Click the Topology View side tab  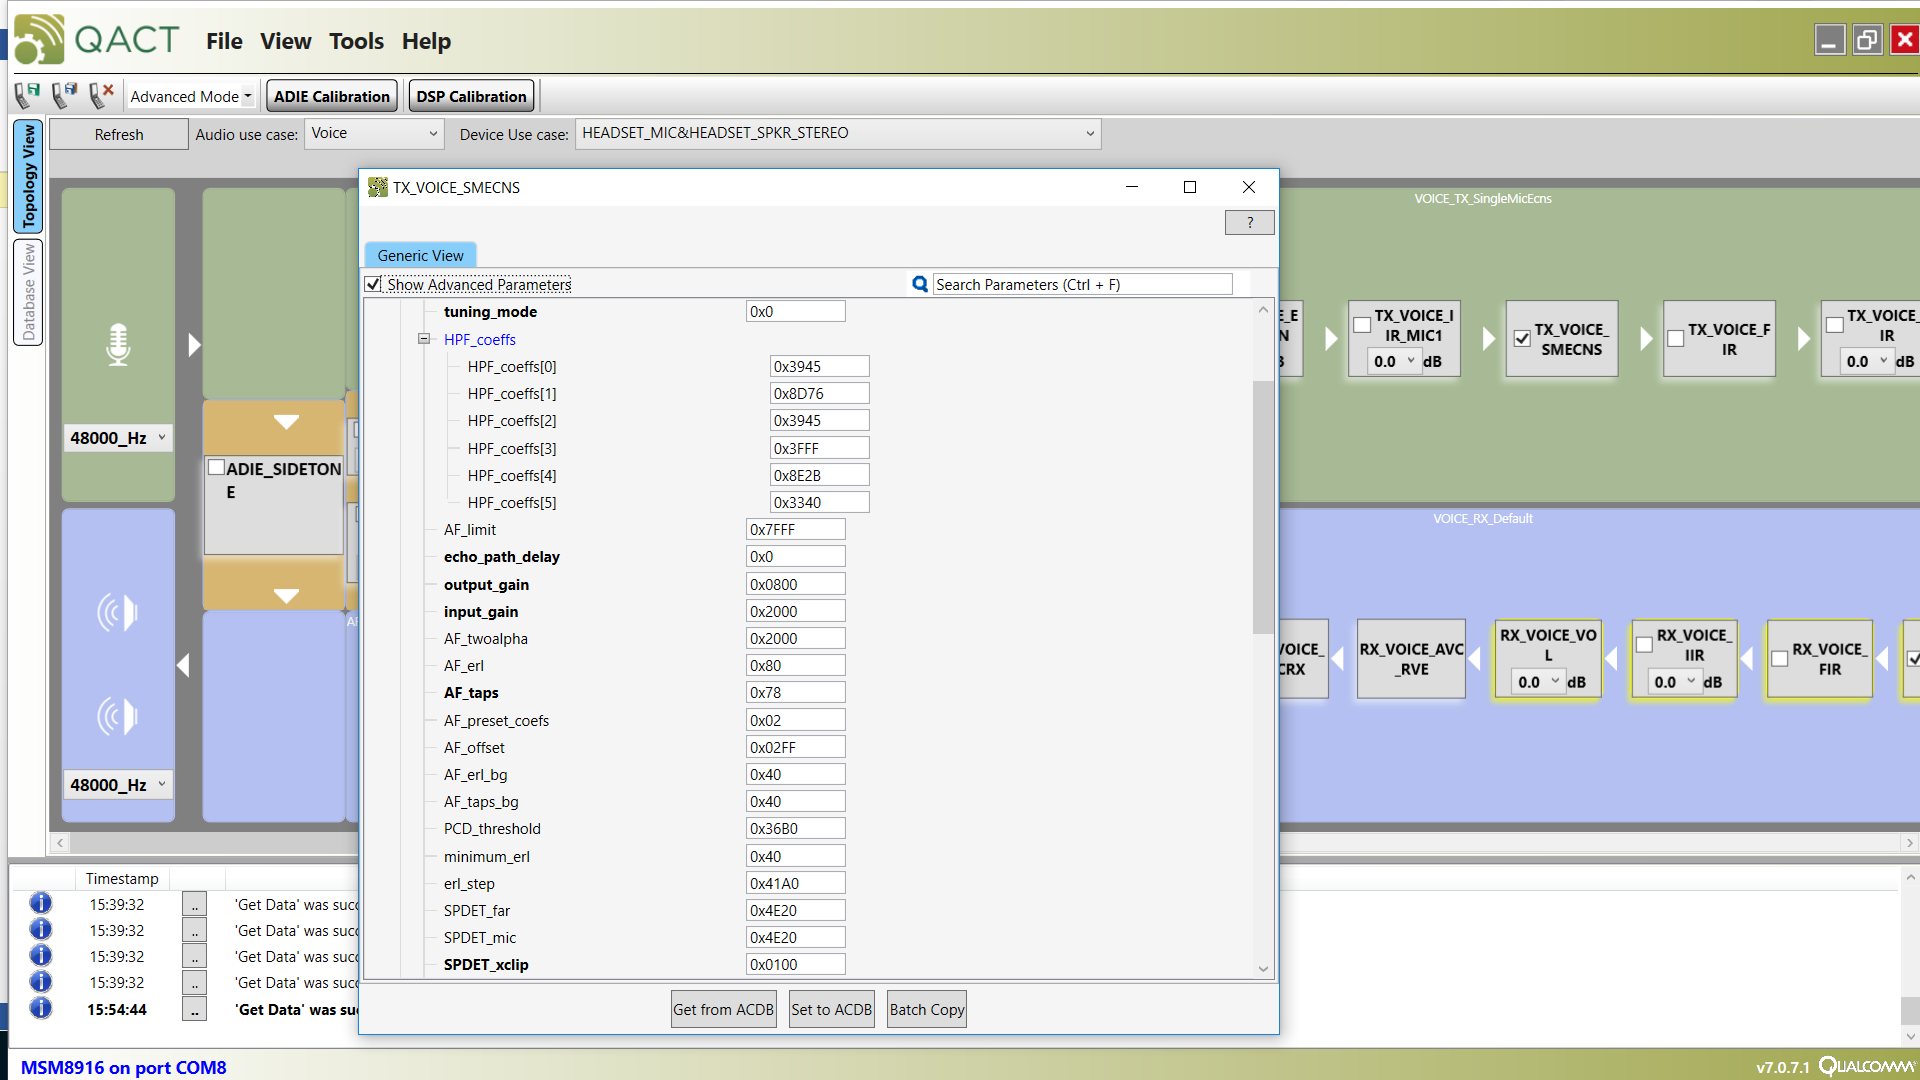click(x=28, y=176)
